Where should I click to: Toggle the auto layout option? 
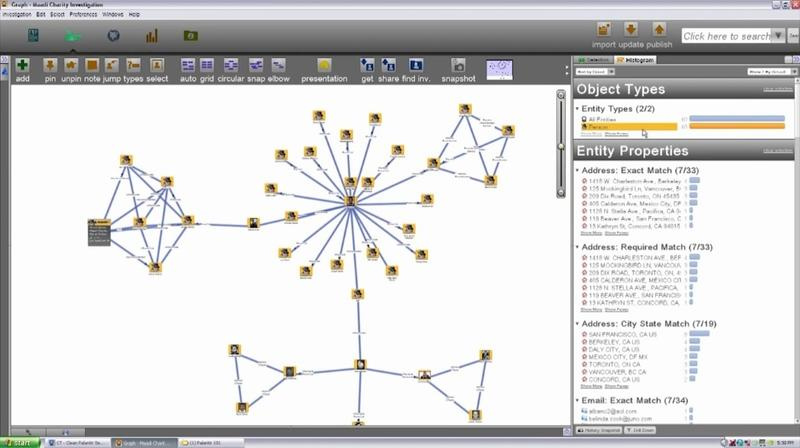coord(188,65)
